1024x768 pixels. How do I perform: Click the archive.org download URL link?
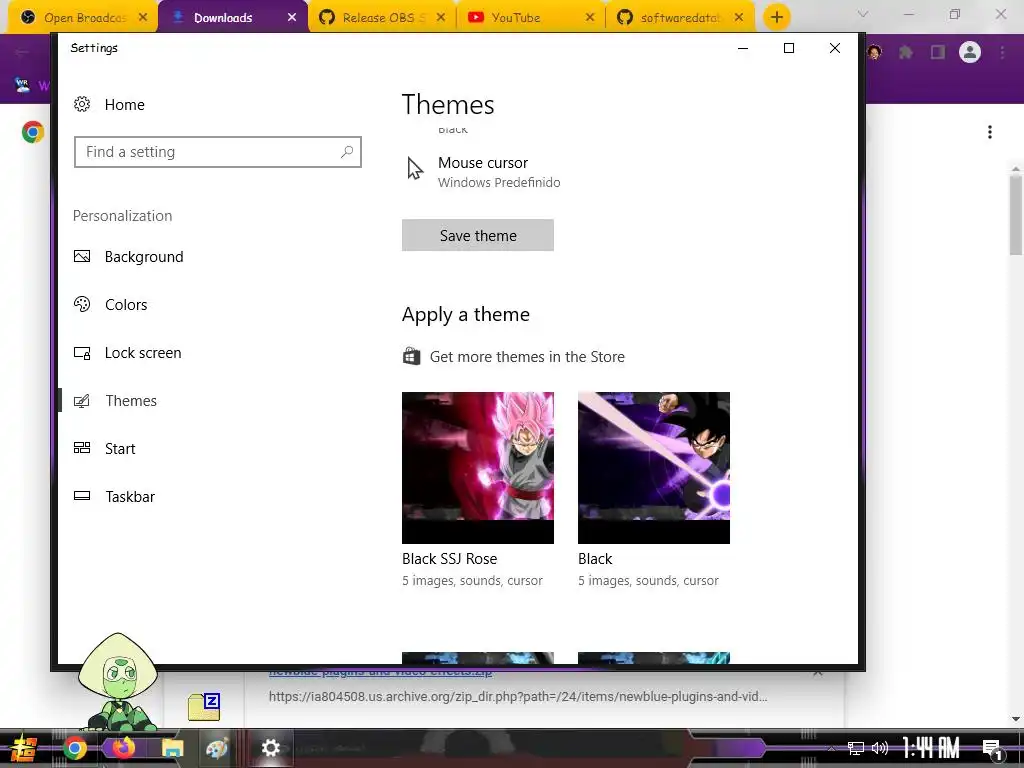coord(518,696)
